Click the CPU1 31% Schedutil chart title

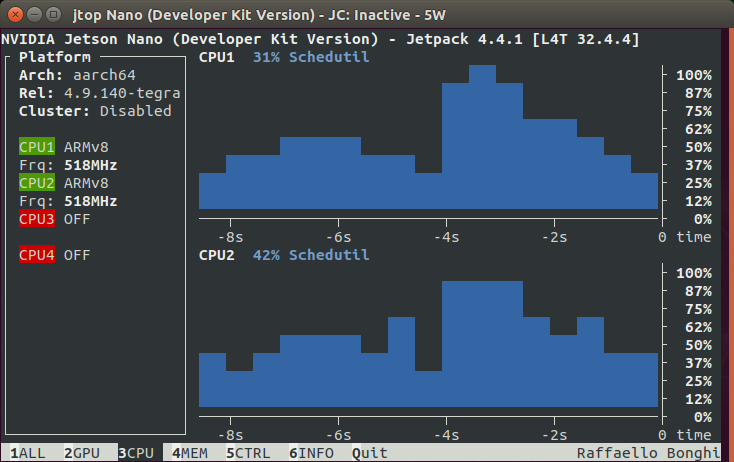coord(284,57)
